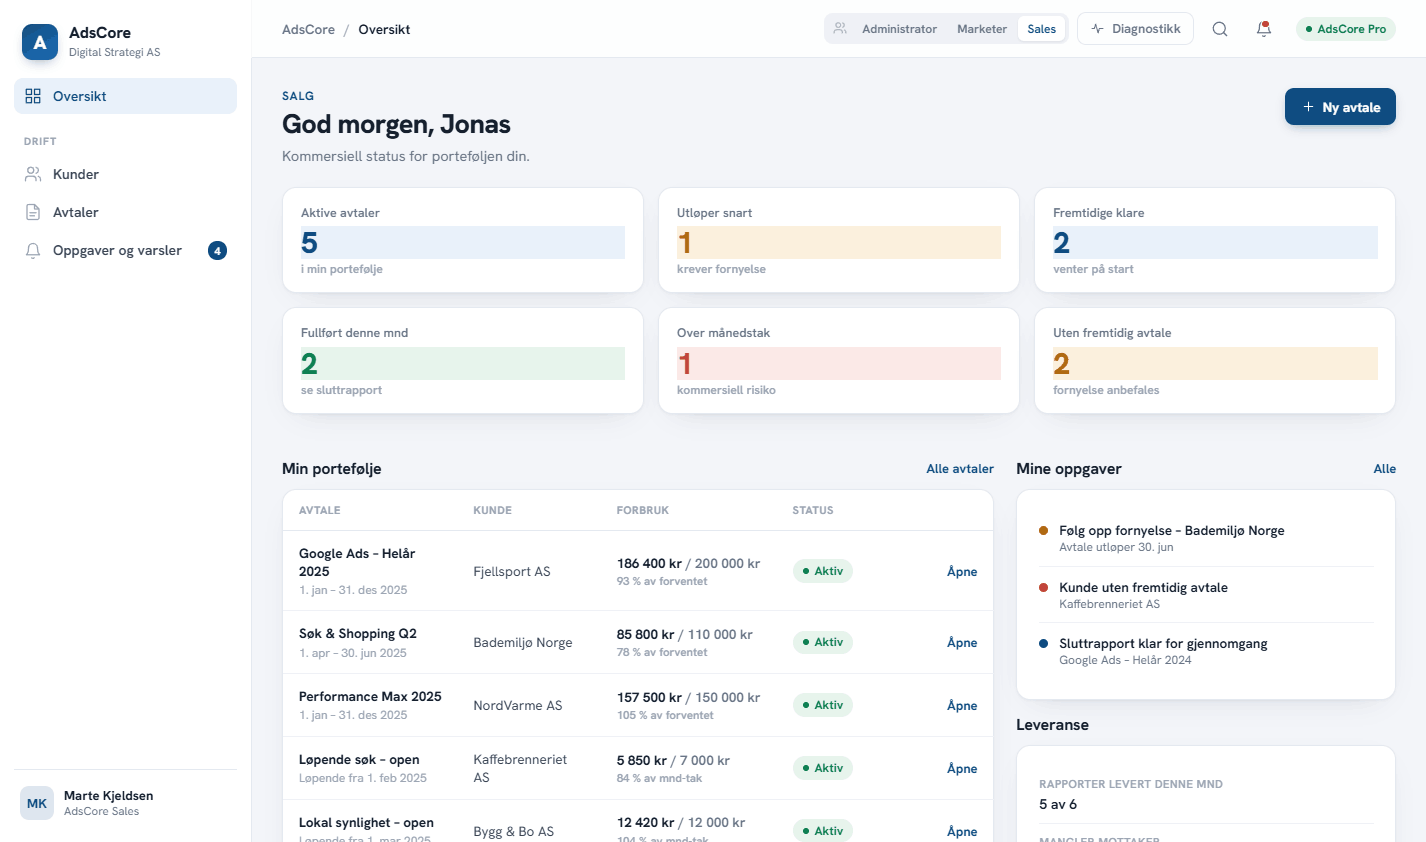Viewport: 1426px width, 842px height.
Task: Open the Aktive avtaler card
Action: 463,240
